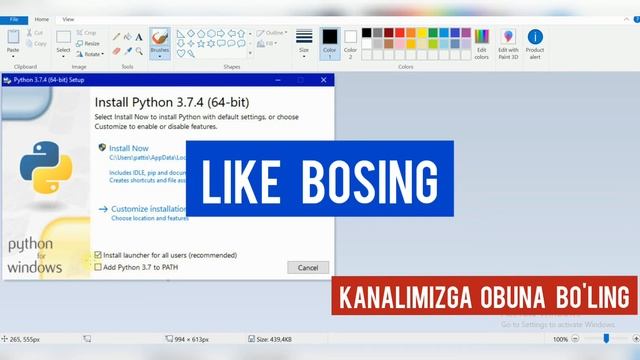Expand the Paste dropdown arrow
The image size is (640, 360).
pos(13,56)
